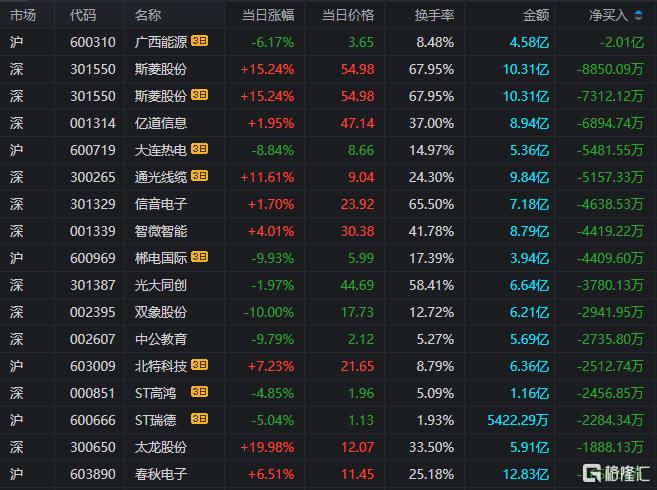Select stock code 300265

pos(93,177)
